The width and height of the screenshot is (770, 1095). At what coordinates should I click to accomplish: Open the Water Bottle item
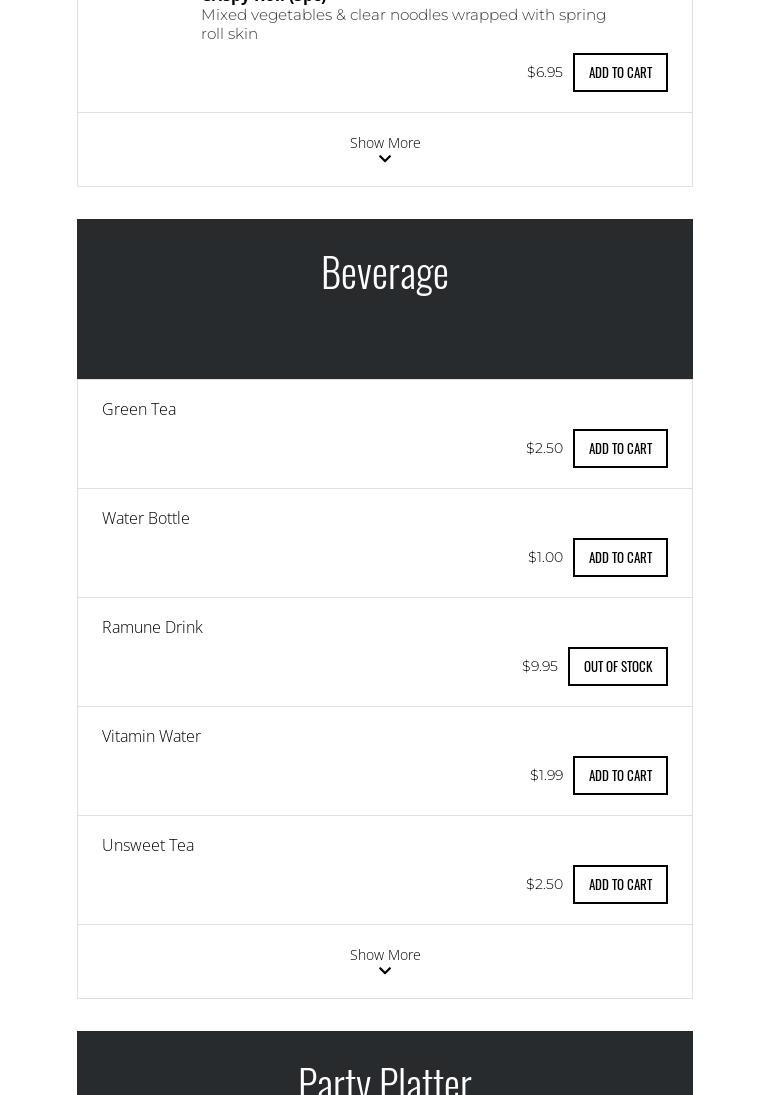145,518
